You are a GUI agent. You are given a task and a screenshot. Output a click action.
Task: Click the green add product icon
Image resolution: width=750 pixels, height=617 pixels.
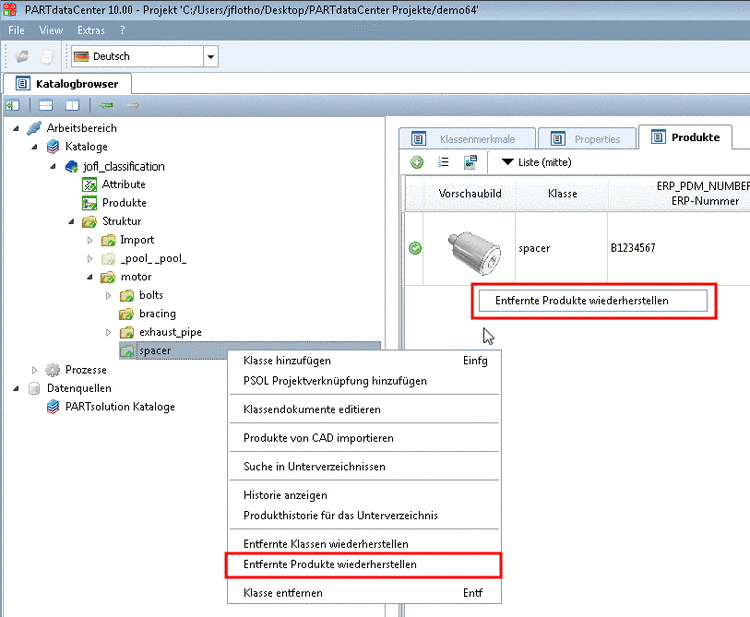click(x=417, y=163)
